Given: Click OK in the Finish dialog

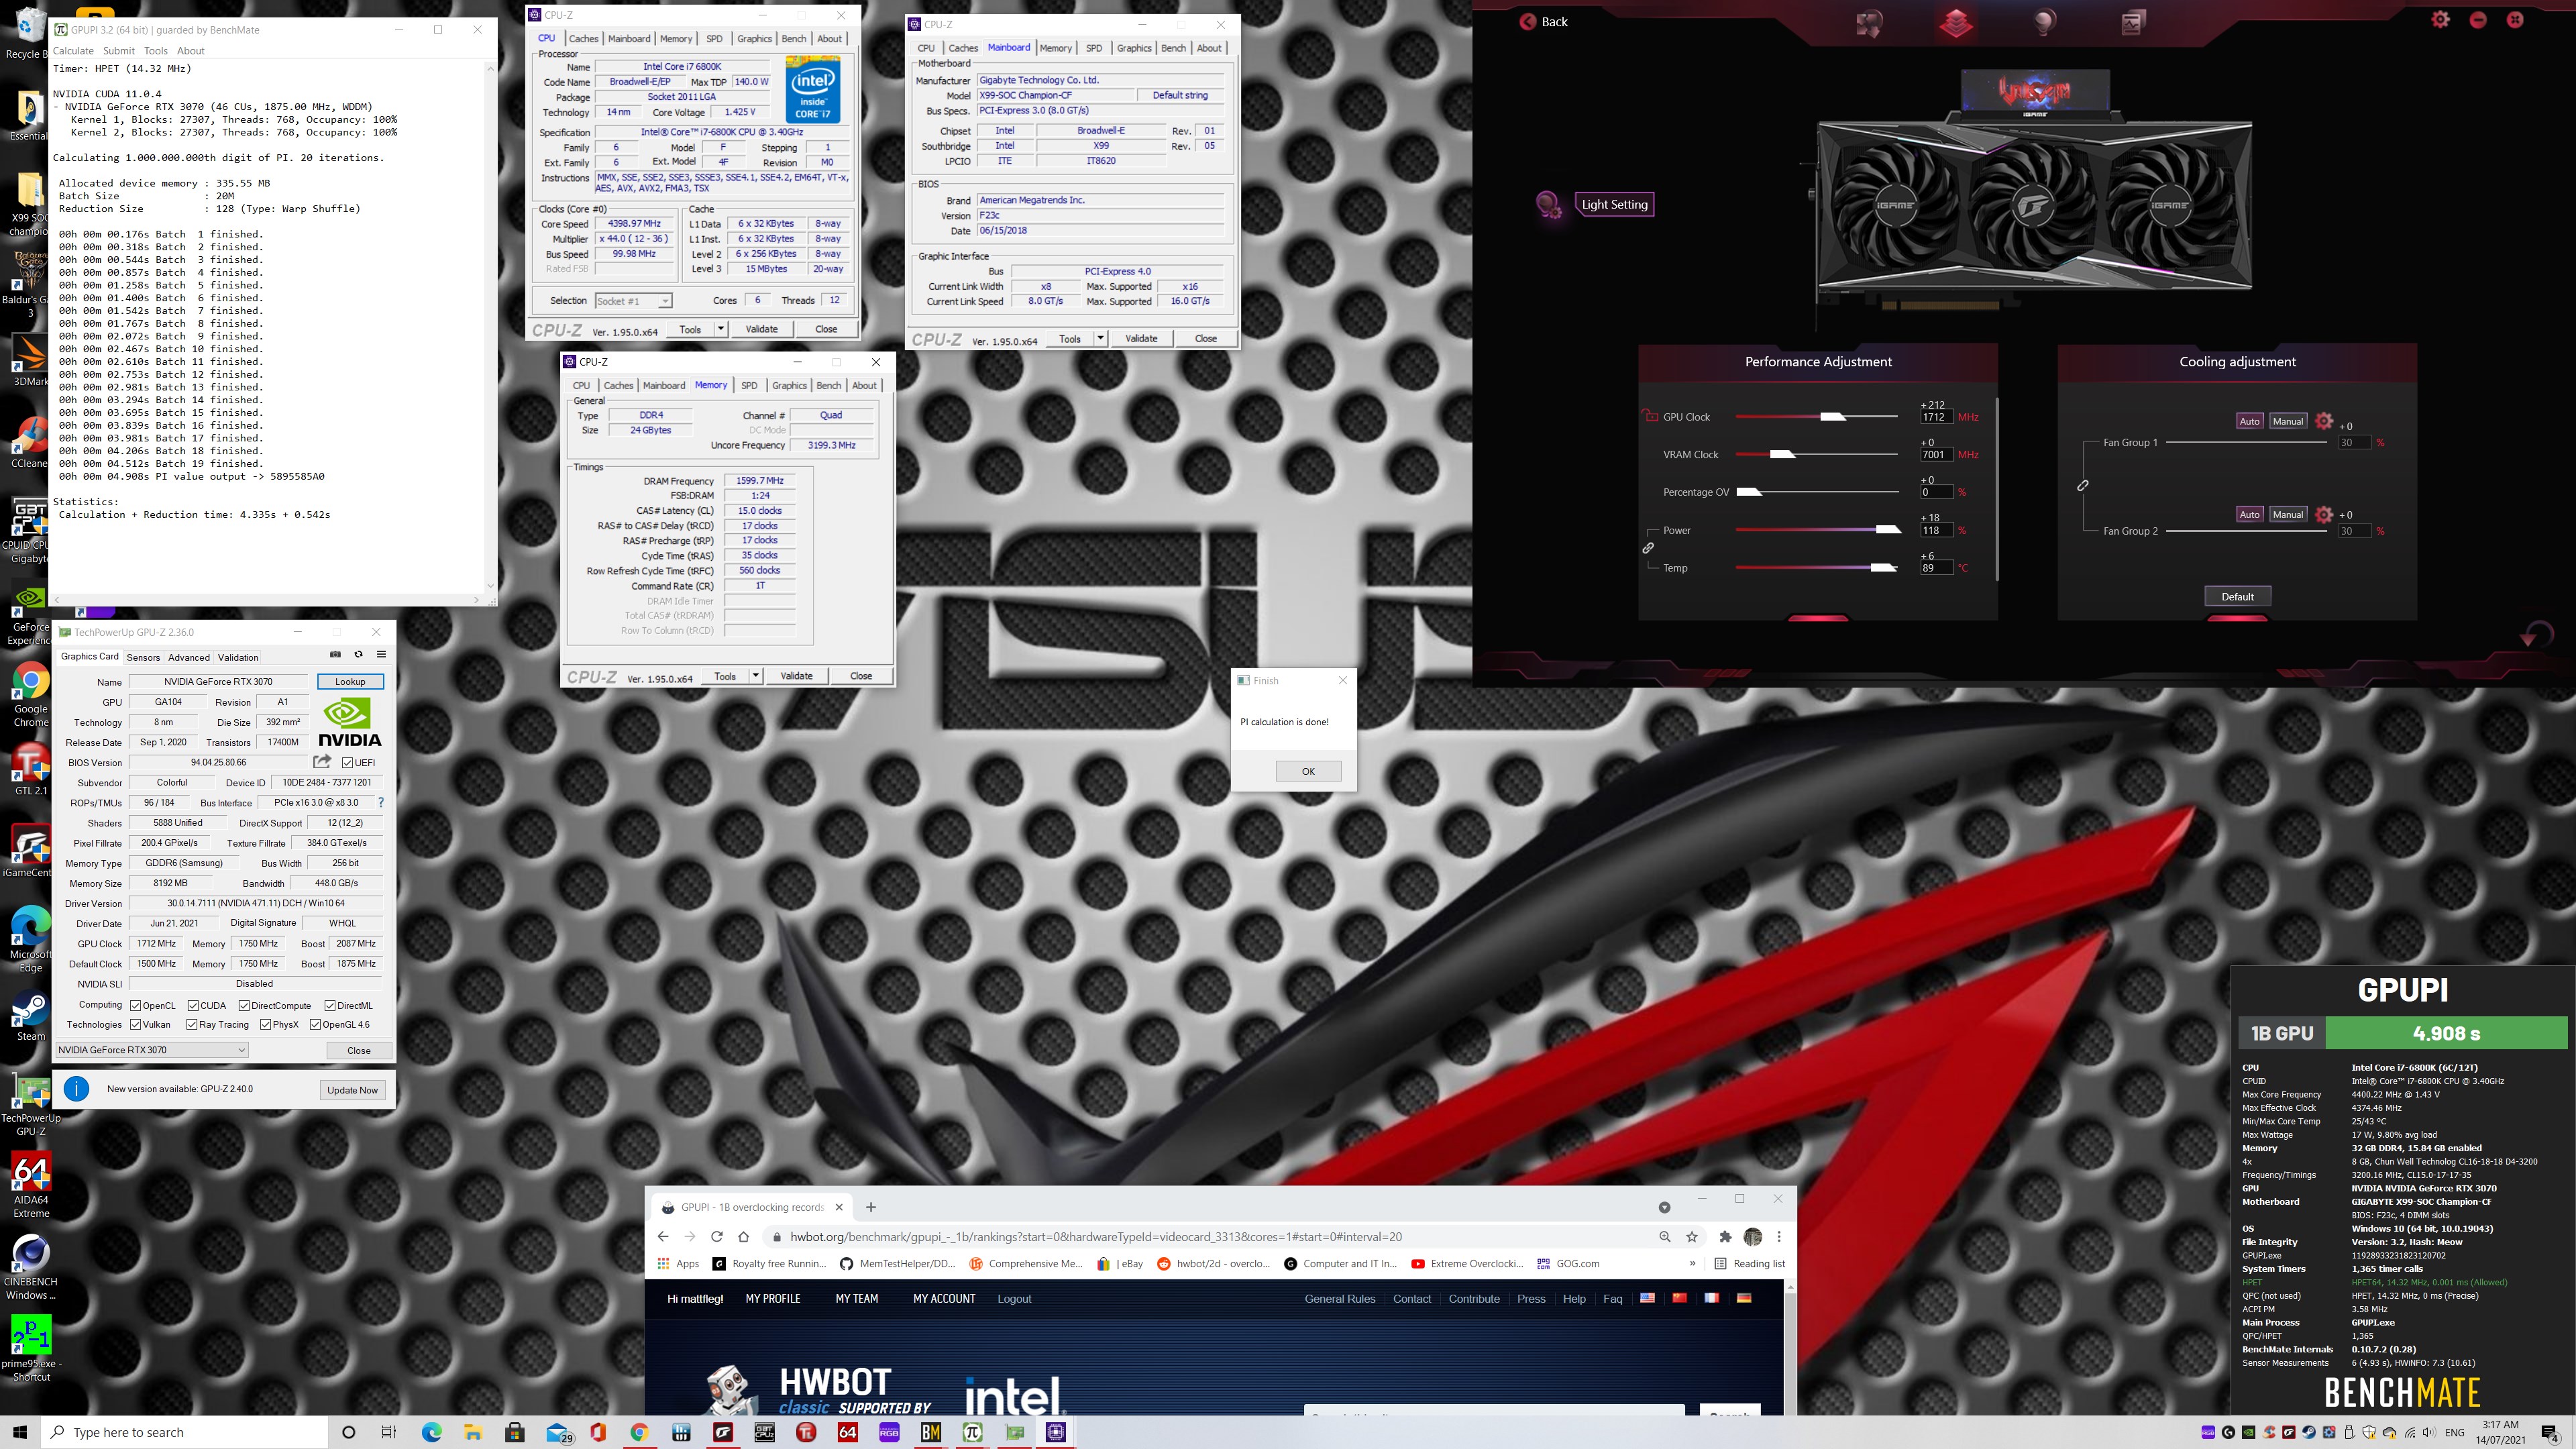Looking at the screenshot, I should pyautogui.click(x=1308, y=771).
